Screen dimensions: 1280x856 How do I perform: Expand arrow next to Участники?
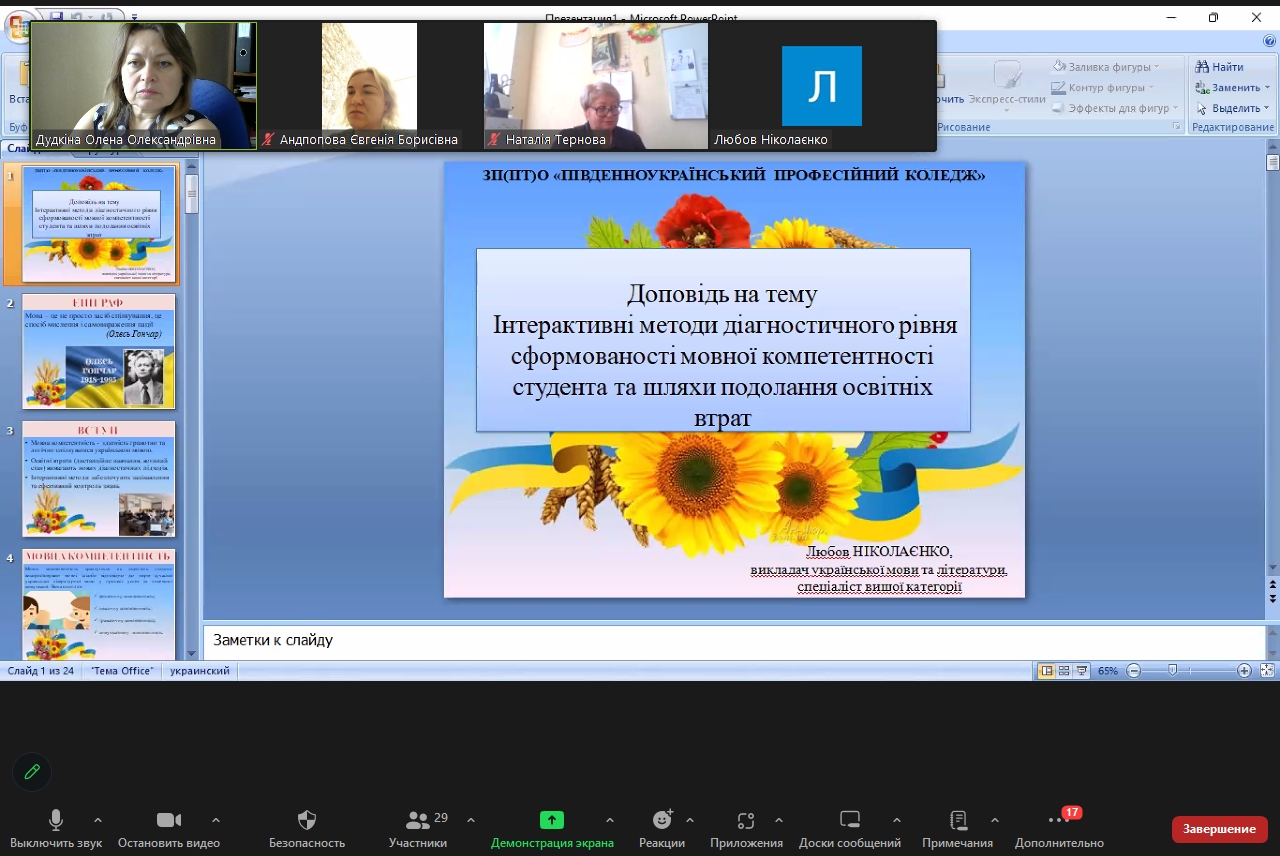[471, 820]
